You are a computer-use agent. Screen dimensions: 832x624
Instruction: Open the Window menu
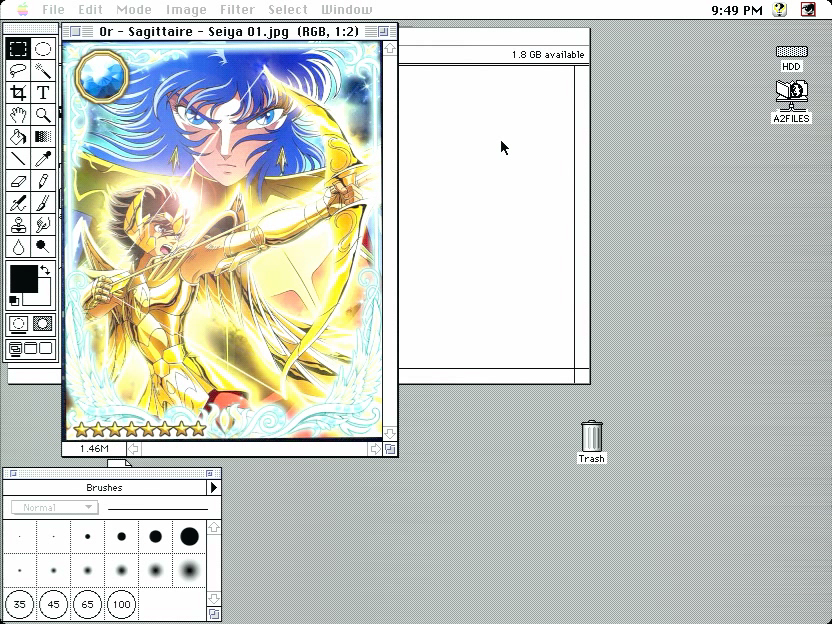point(347,10)
